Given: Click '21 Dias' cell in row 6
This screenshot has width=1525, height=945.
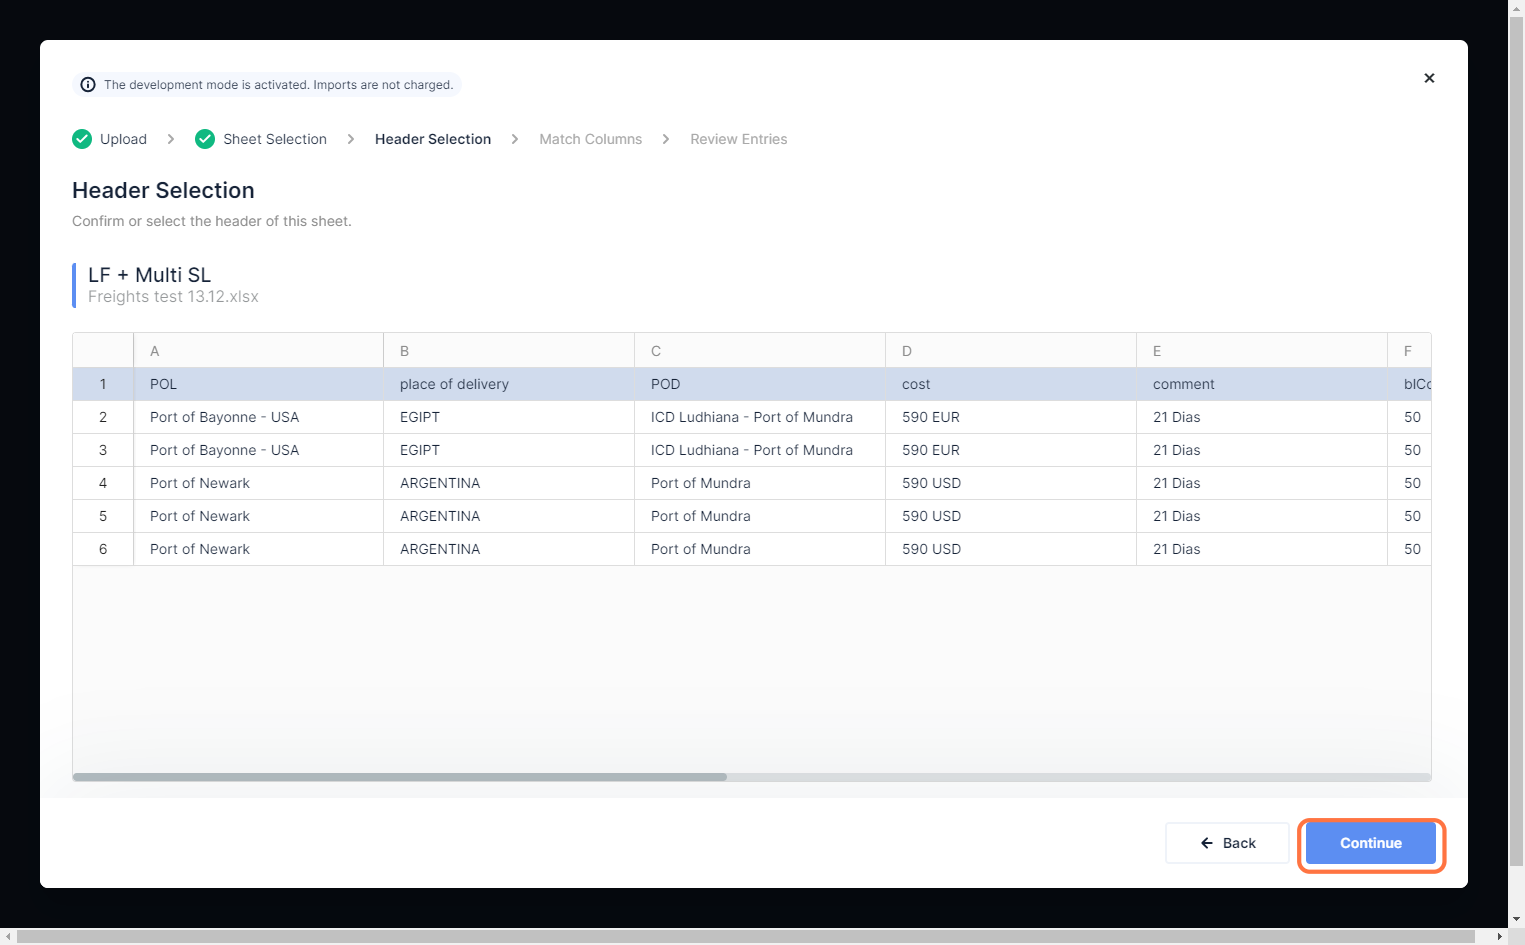Looking at the screenshot, I should [1262, 549].
